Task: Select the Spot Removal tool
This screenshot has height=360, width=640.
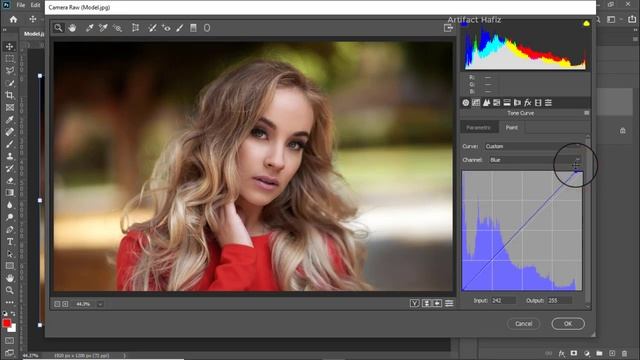Action: 152,28
